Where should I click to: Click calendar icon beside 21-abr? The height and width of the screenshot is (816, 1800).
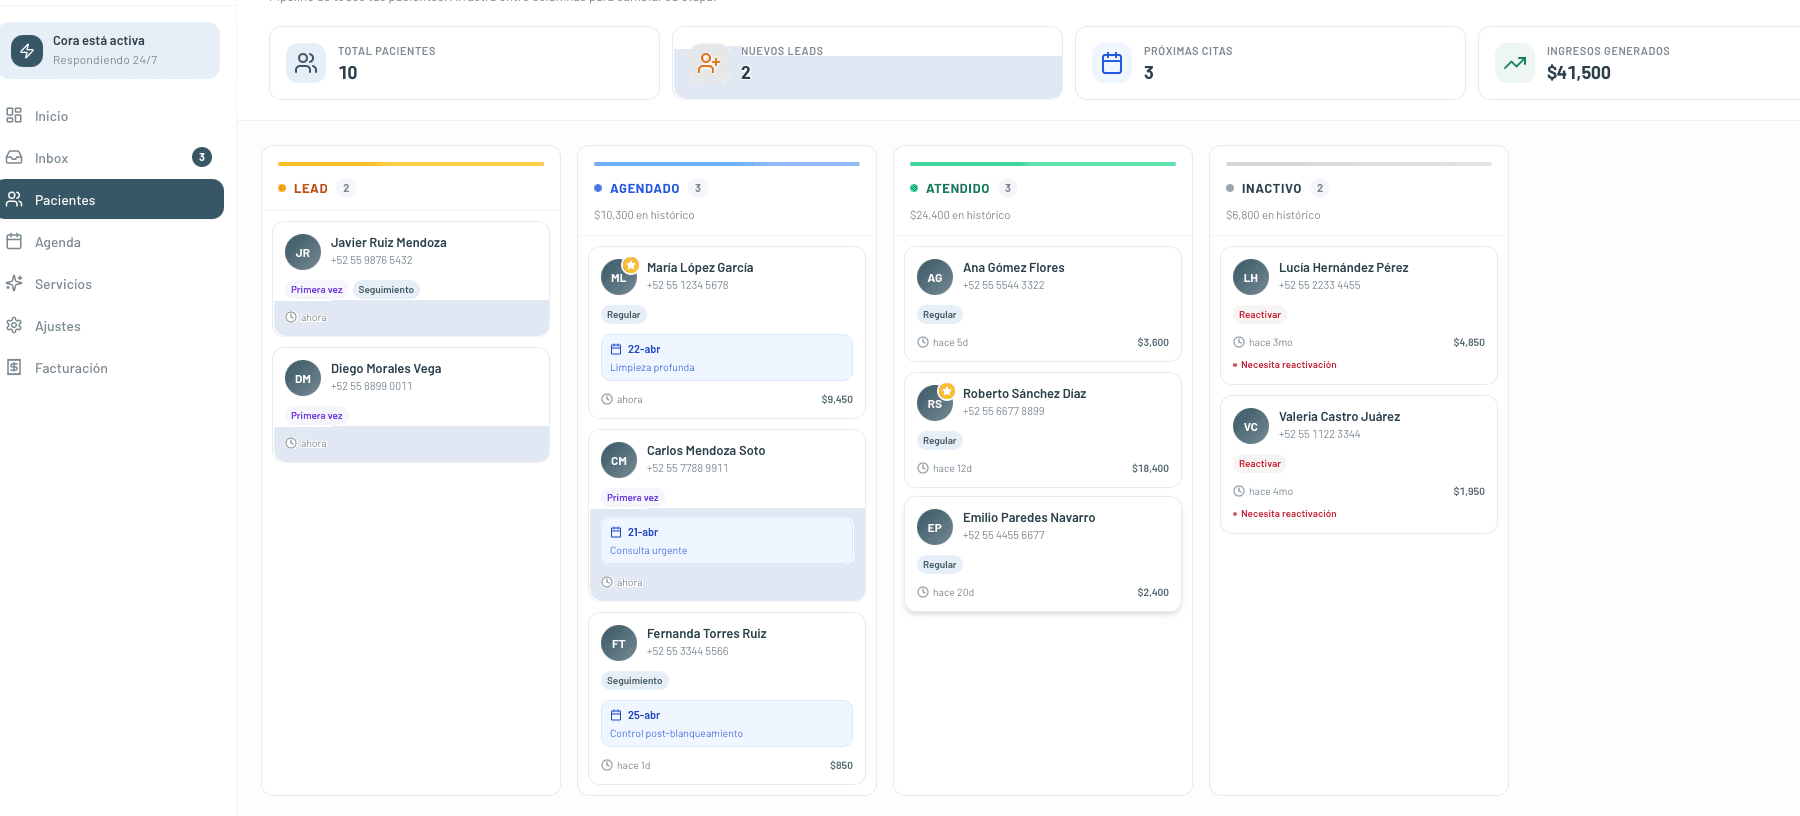point(616,532)
